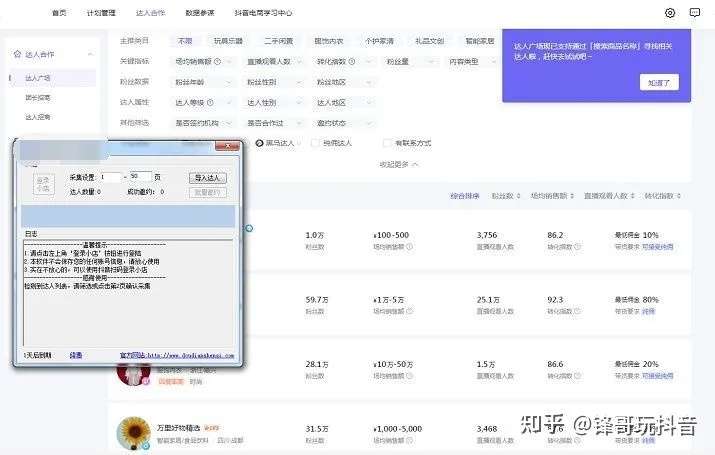Open the 是否签约机构 dropdown

click(203, 123)
